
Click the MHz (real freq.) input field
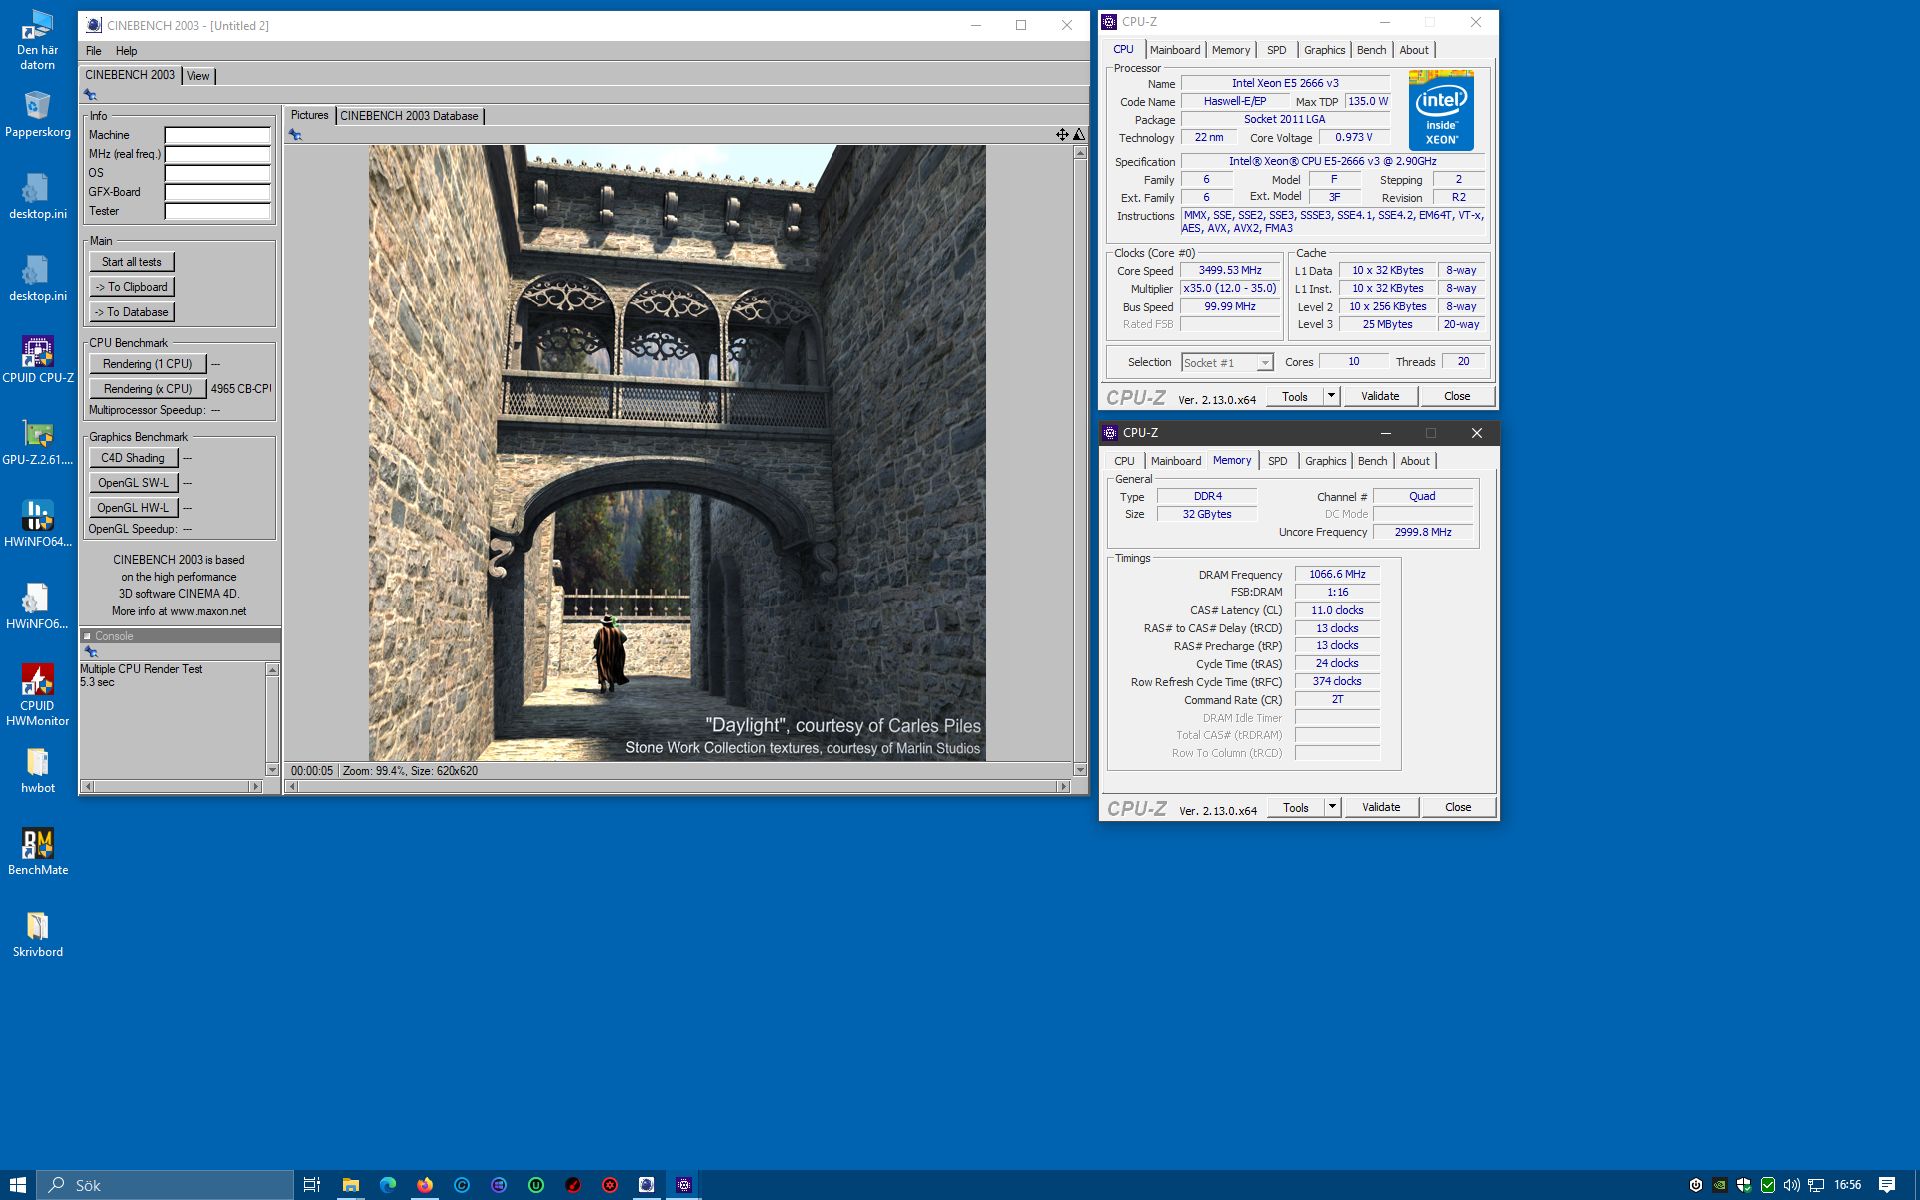[218, 154]
